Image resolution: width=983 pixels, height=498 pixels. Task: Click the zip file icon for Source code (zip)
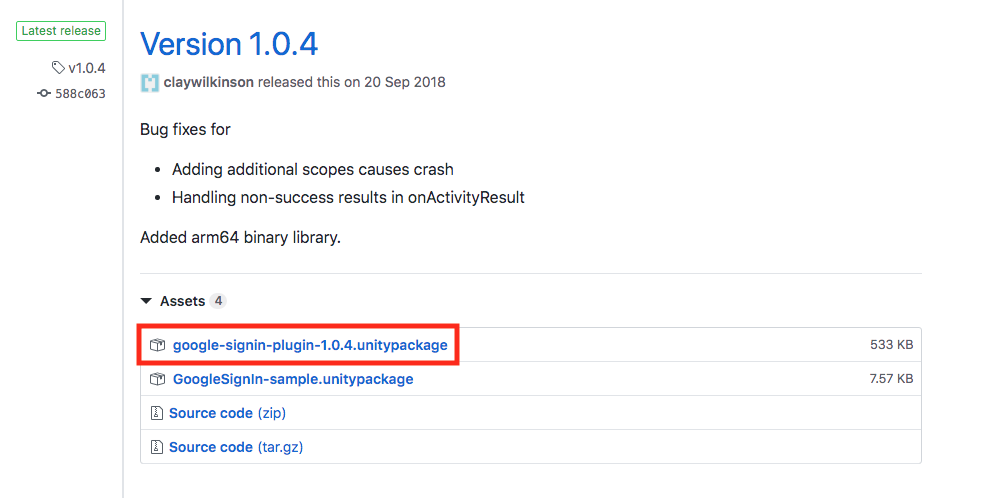(x=157, y=413)
